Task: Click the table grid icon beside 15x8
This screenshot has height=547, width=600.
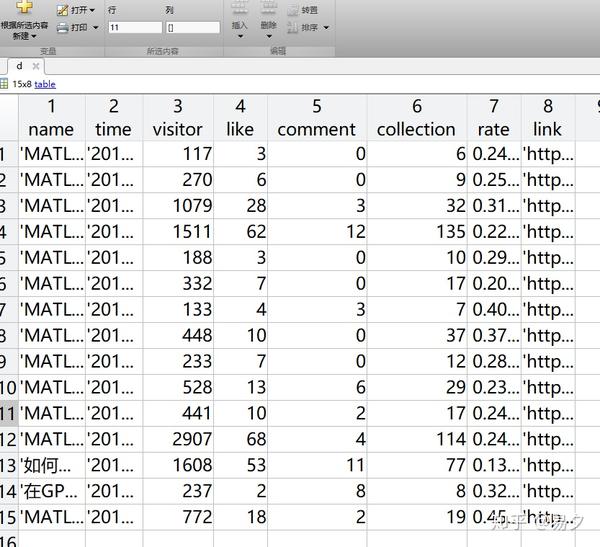Action: (x=4, y=84)
